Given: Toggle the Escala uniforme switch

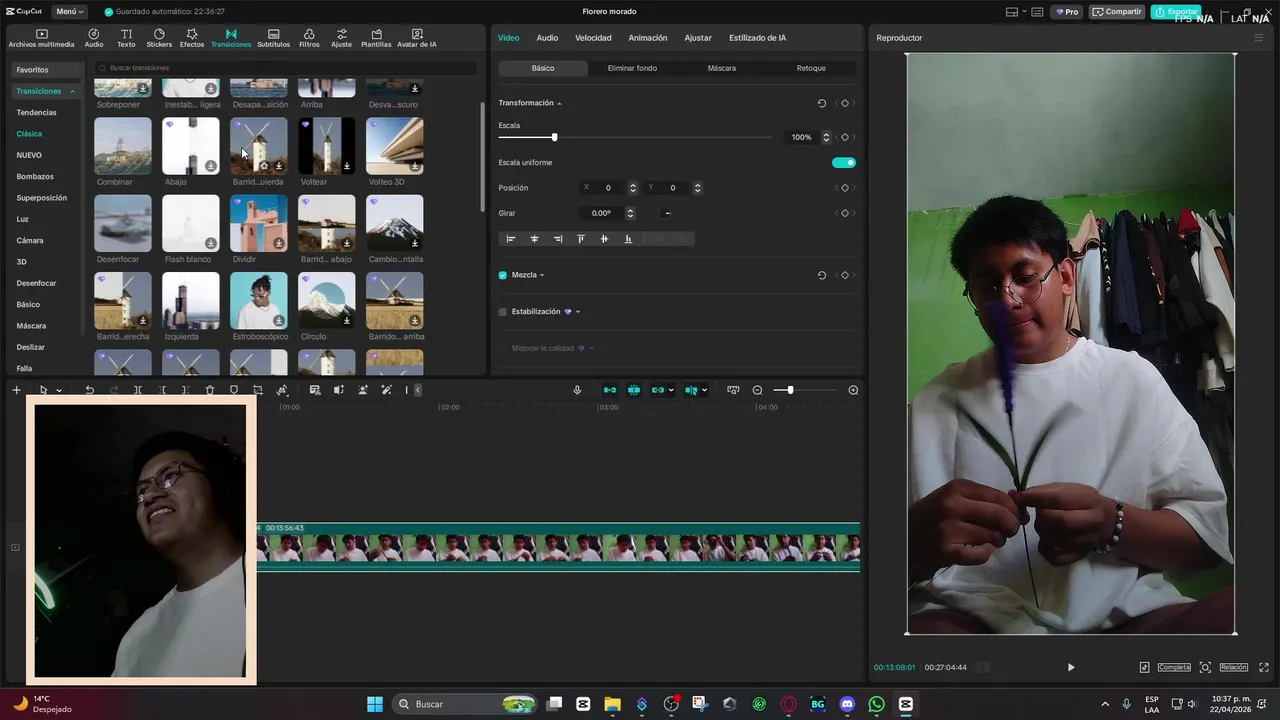Looking at the screenshot, I should (844, 162).
